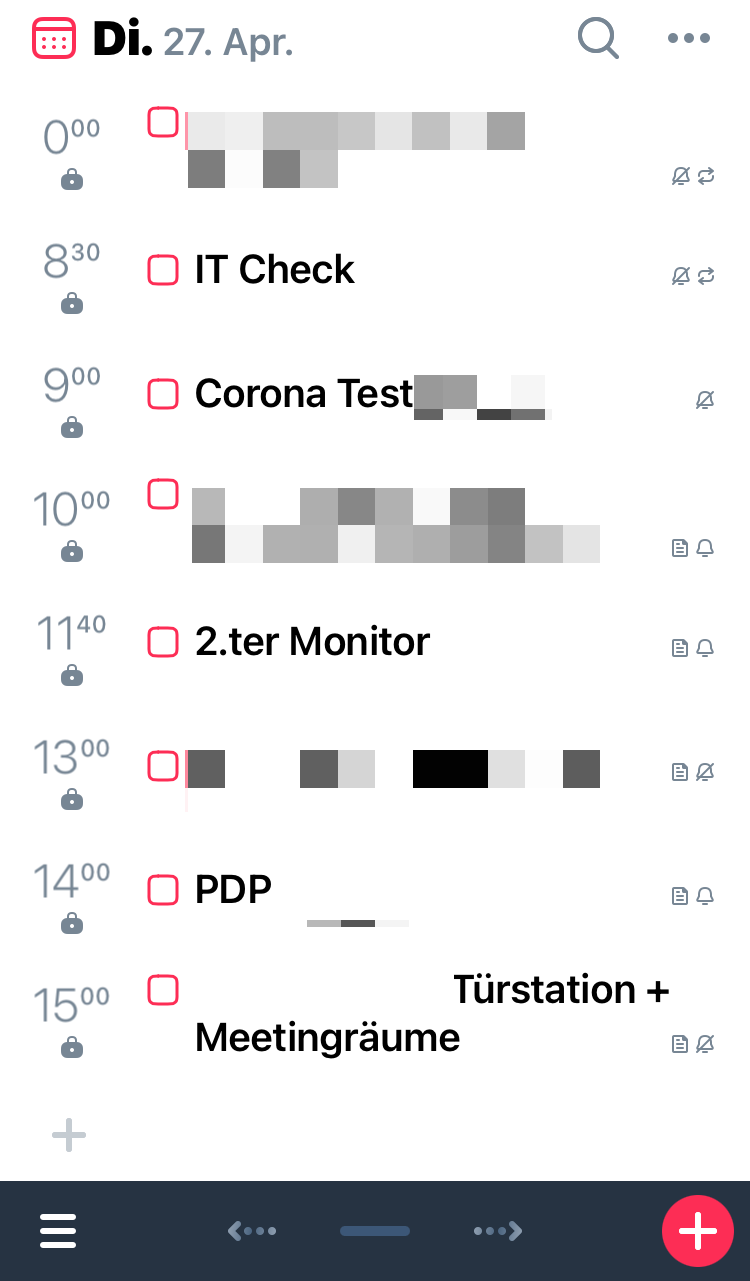The image size is (750, 1281).
Task: Mark Corona Test as done
Action: tap(163, 394)
